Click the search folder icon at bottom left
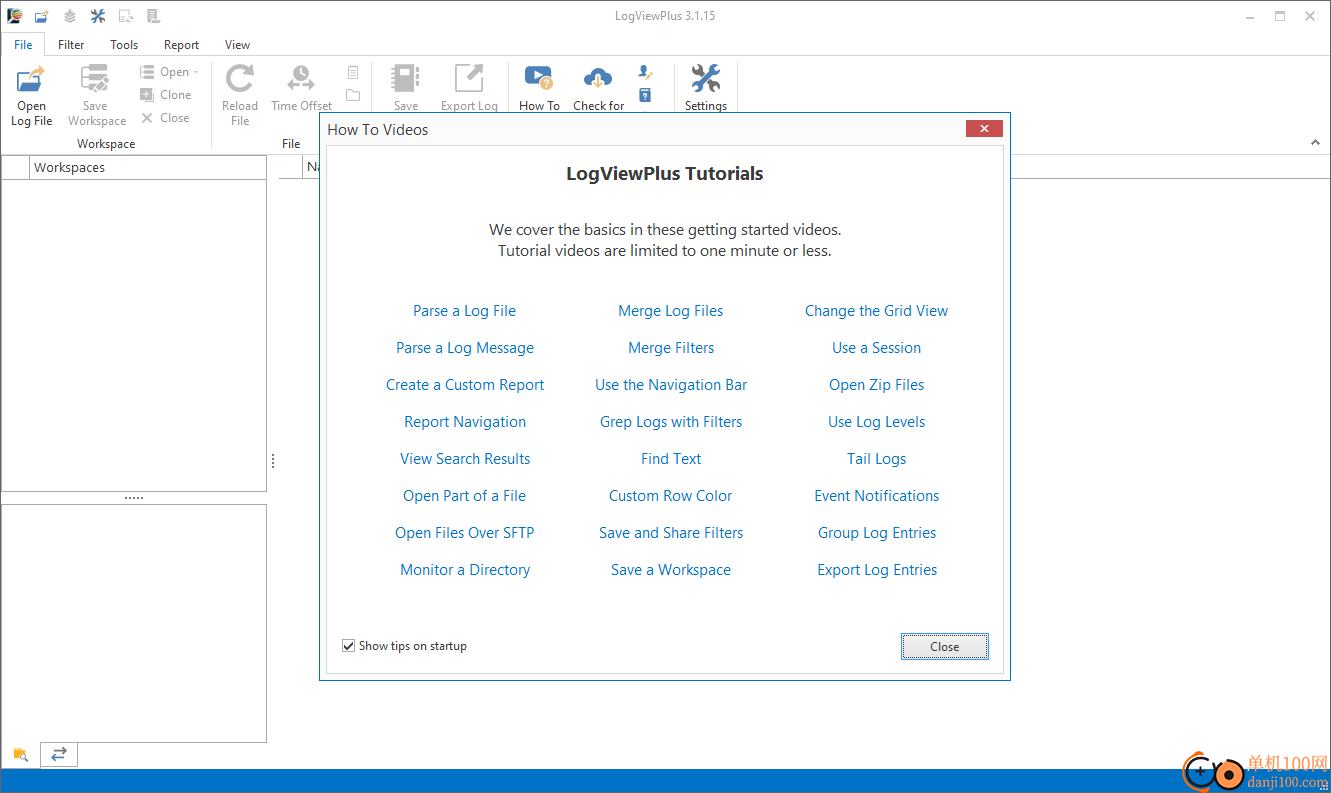The width and height of the screenshot is (1331, 793). point(20,755)
